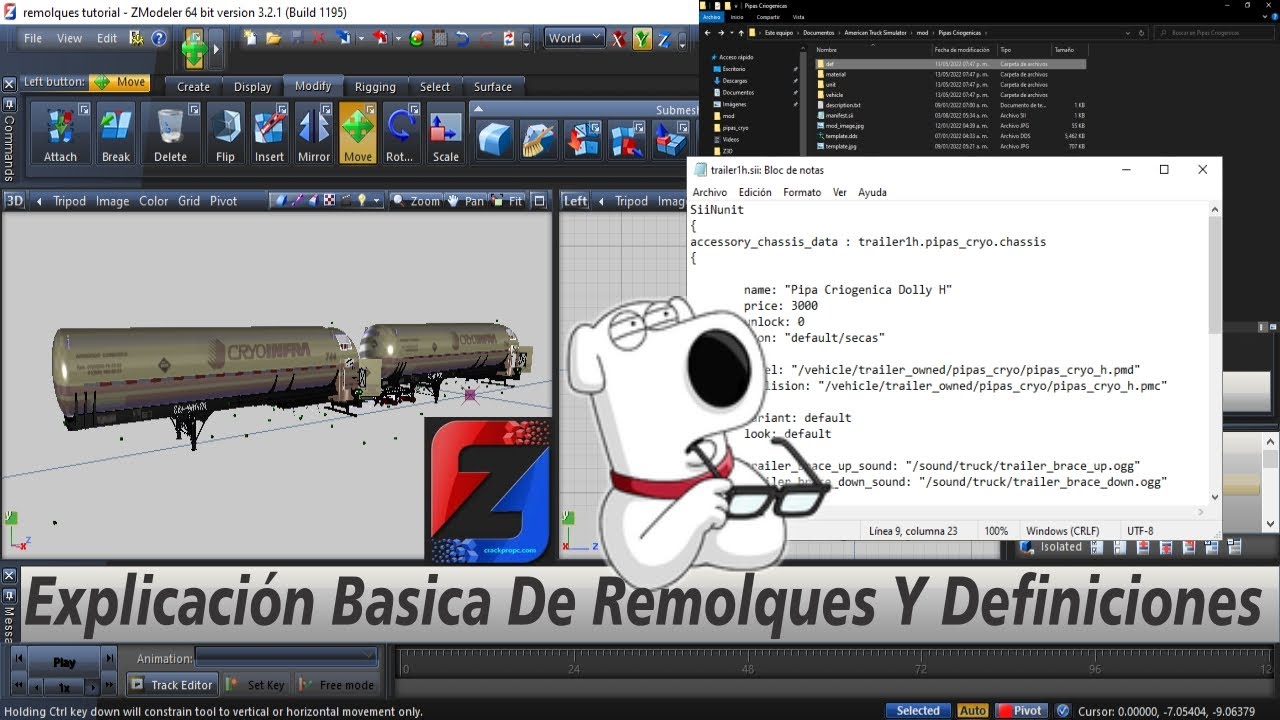Select the Rotate tool
1280x720 pixels.
pyautogui.click(x=400, y=133)
